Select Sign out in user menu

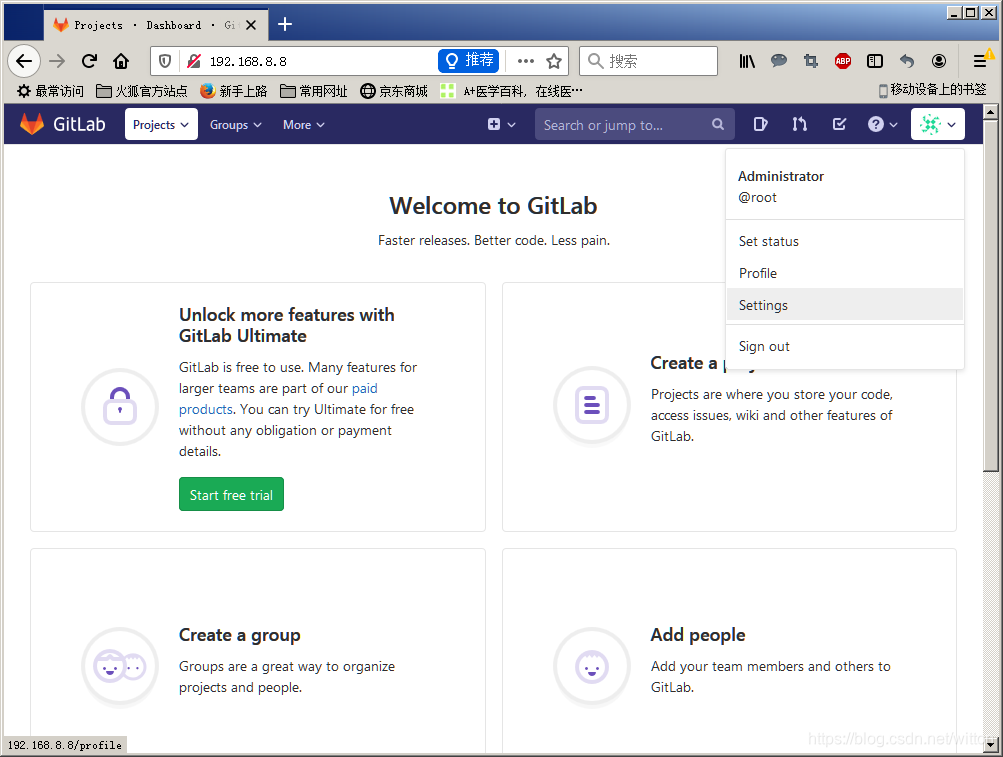[845, 346]
